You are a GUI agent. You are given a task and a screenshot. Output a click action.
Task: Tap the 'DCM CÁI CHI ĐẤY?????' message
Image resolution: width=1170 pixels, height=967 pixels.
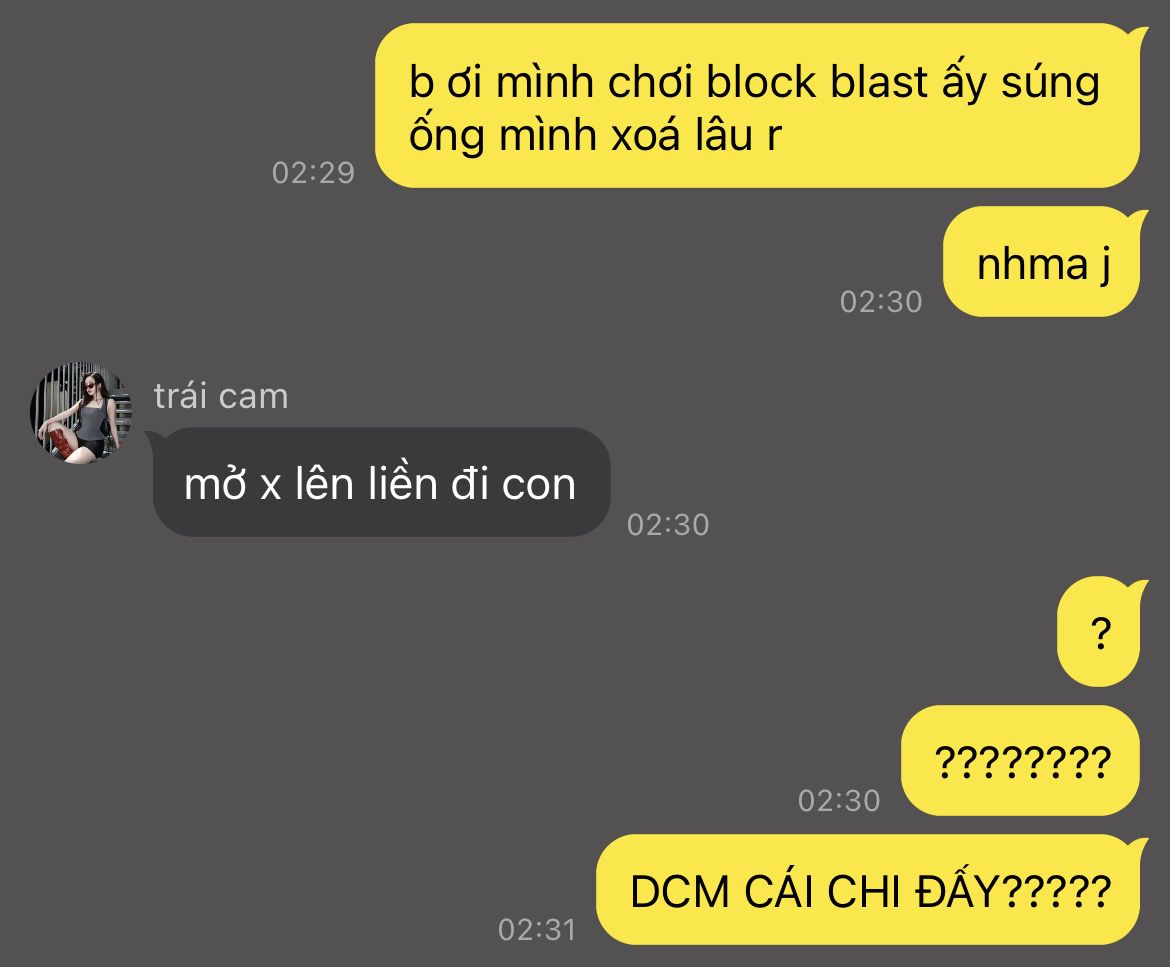[x=869, y=889]
